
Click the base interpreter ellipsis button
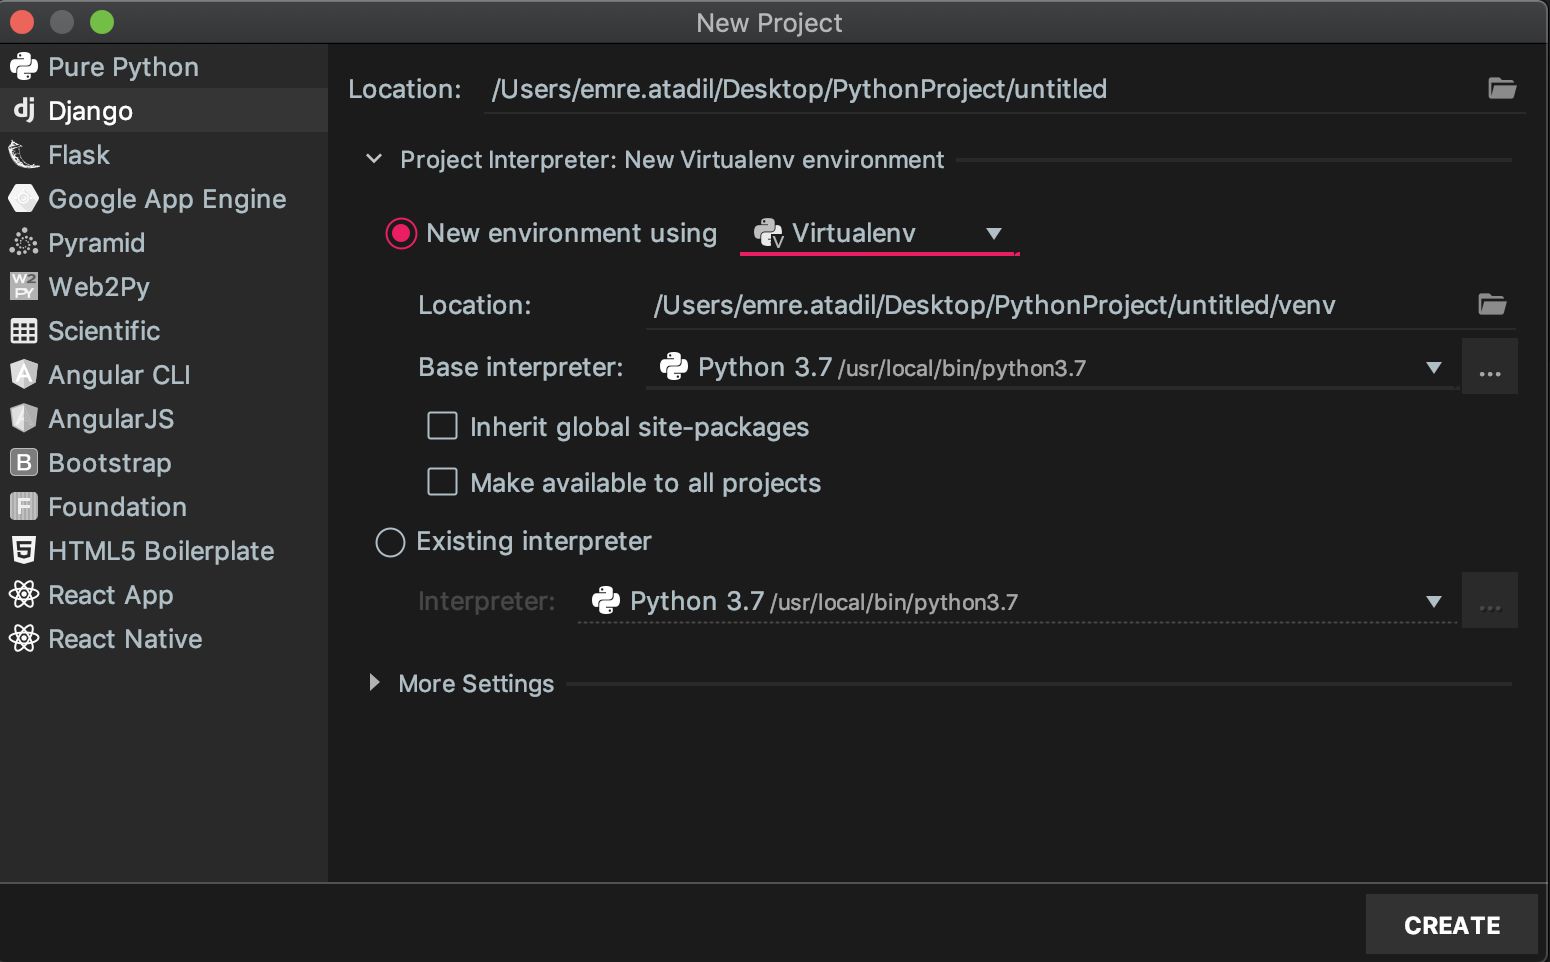[x=1490, y=367]
